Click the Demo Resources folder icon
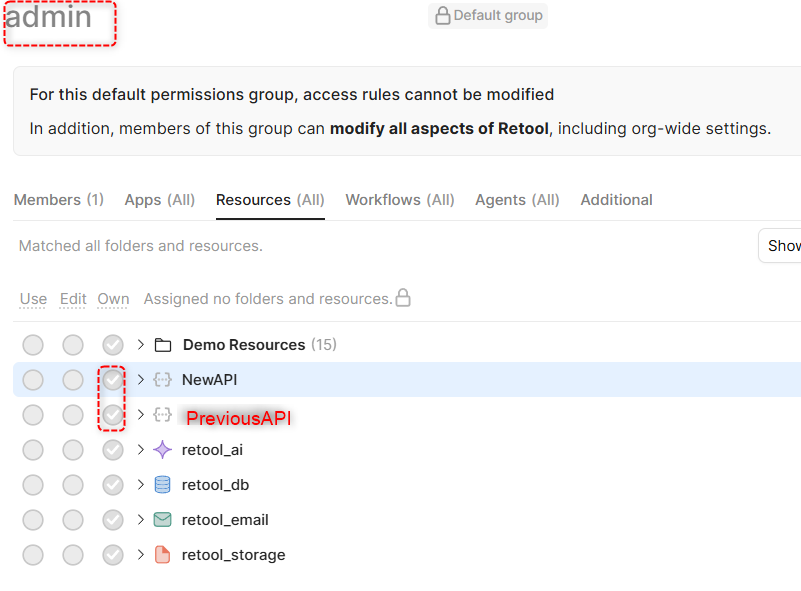The image size is (801, 591). coord(163,345)
